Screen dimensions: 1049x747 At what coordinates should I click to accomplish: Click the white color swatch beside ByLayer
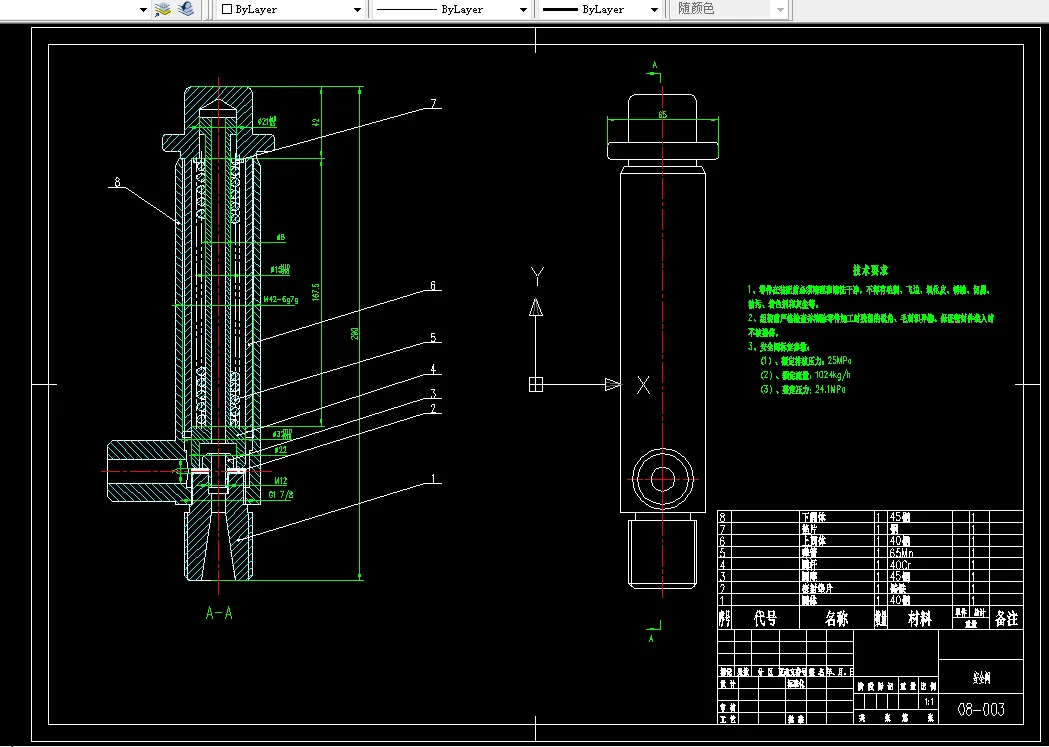click(227, 9)
